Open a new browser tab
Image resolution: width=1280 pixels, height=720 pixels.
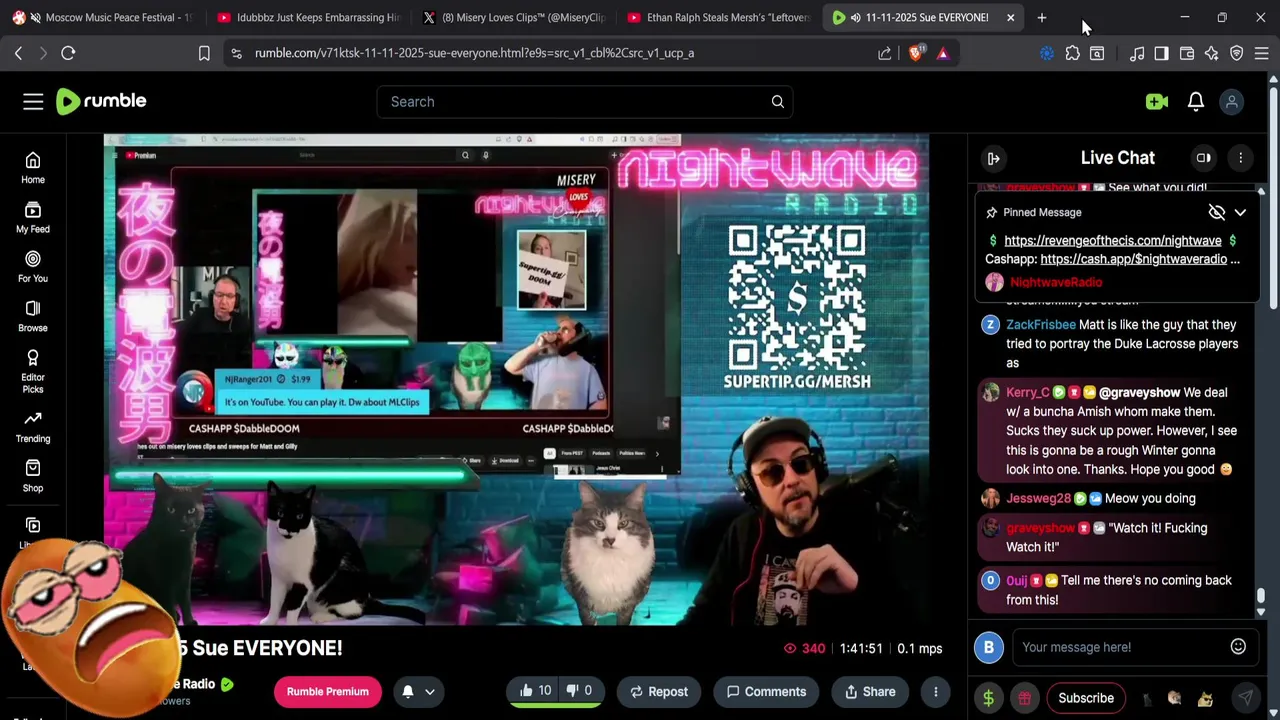click(x=1041, y=17)
